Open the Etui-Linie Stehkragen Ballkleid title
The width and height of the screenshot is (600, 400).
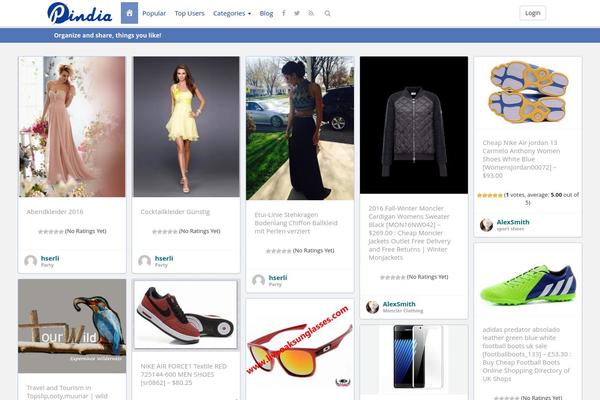[296, 223]
